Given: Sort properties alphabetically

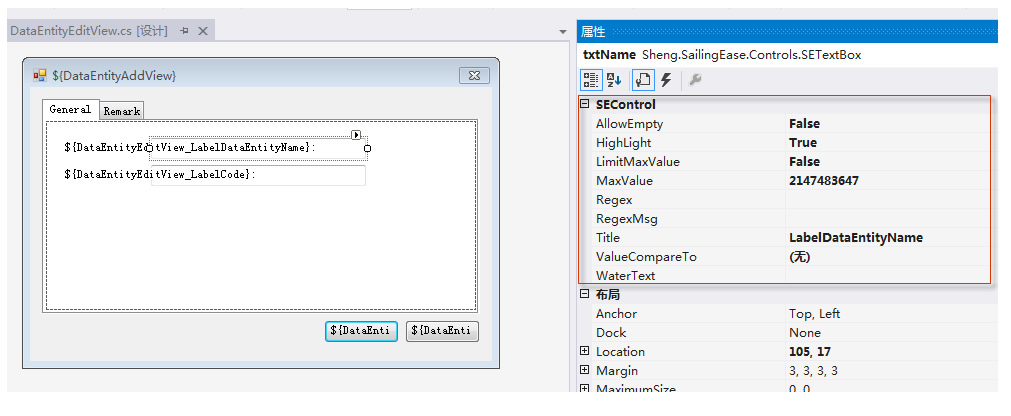Looking at the screenshot, I should click(614, 80).
